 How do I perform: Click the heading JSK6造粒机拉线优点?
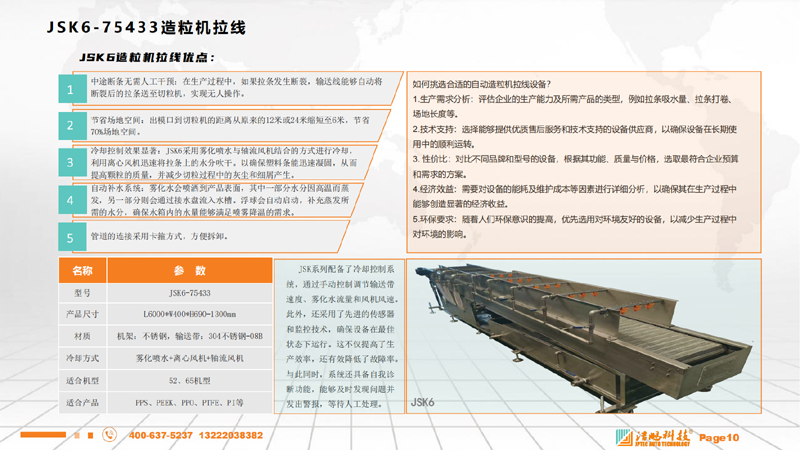point(147,57)
